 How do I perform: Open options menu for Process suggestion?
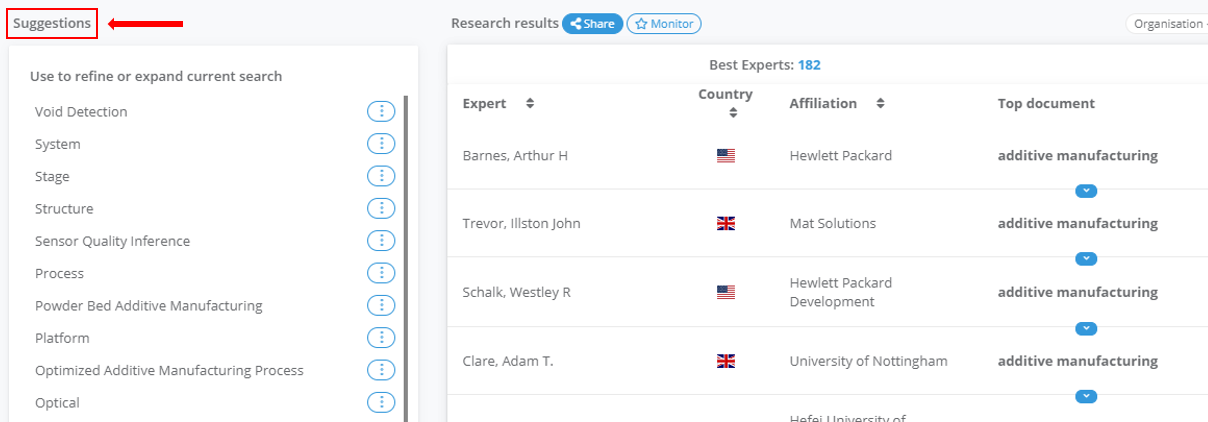(381, 273)
